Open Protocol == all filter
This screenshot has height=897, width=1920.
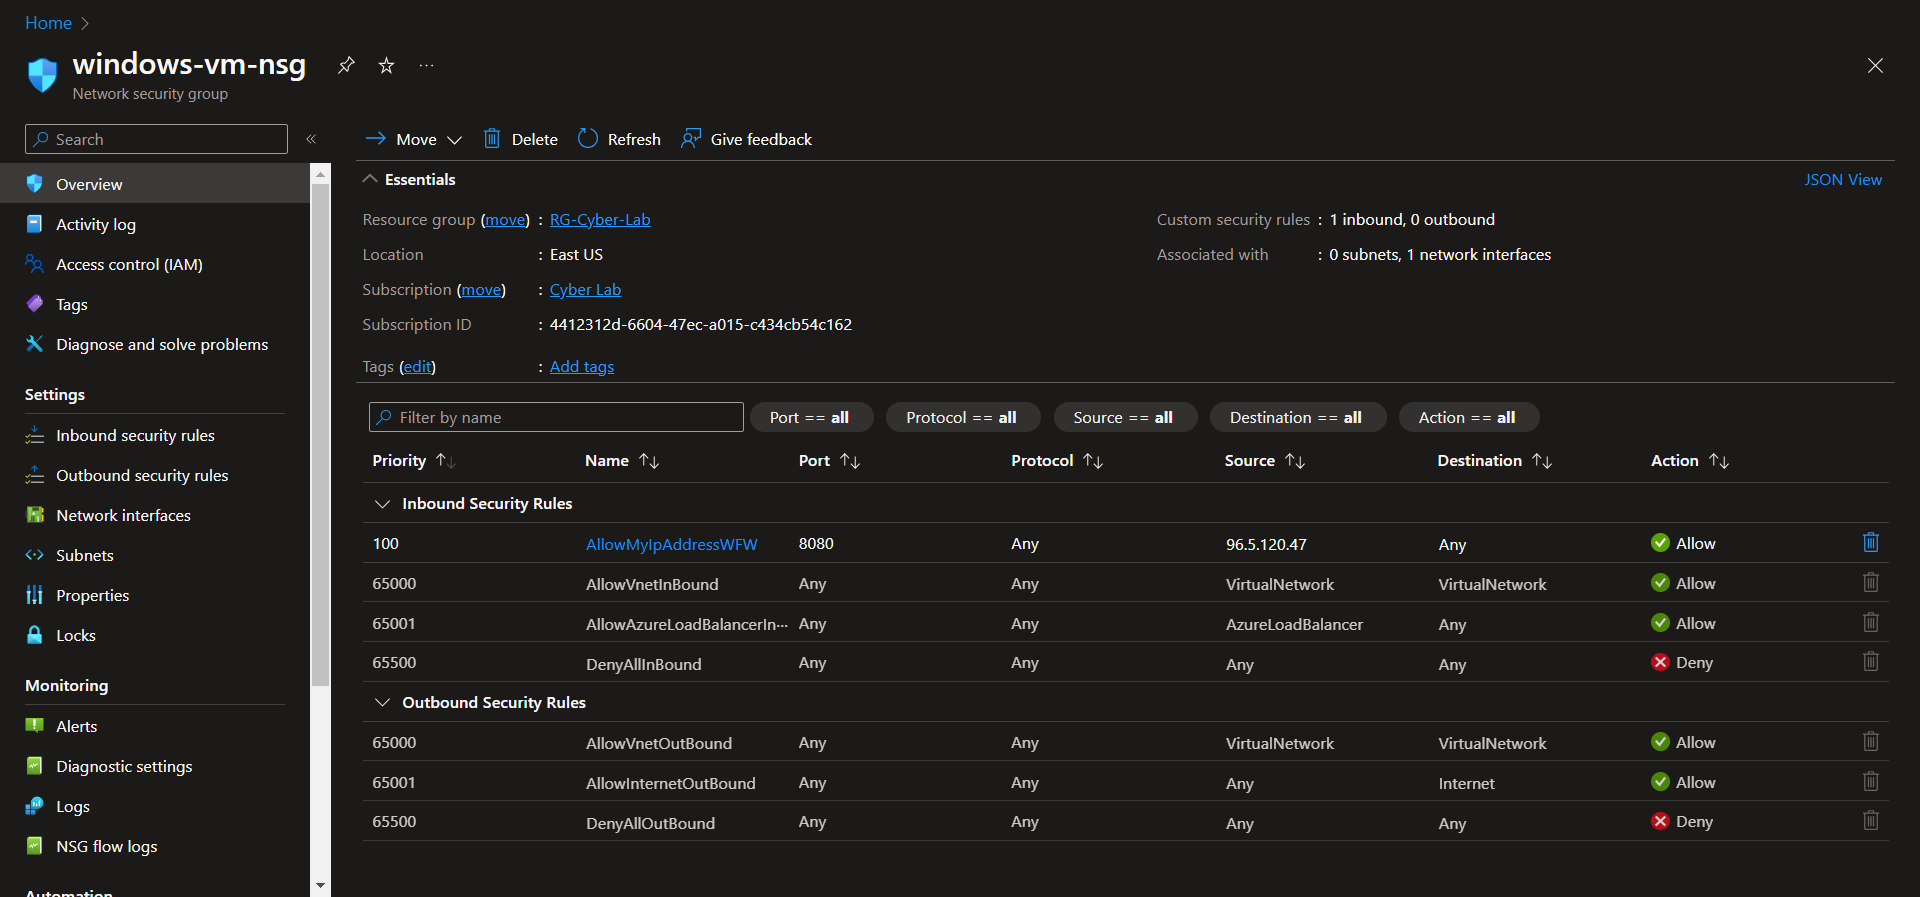click(962, 417)
